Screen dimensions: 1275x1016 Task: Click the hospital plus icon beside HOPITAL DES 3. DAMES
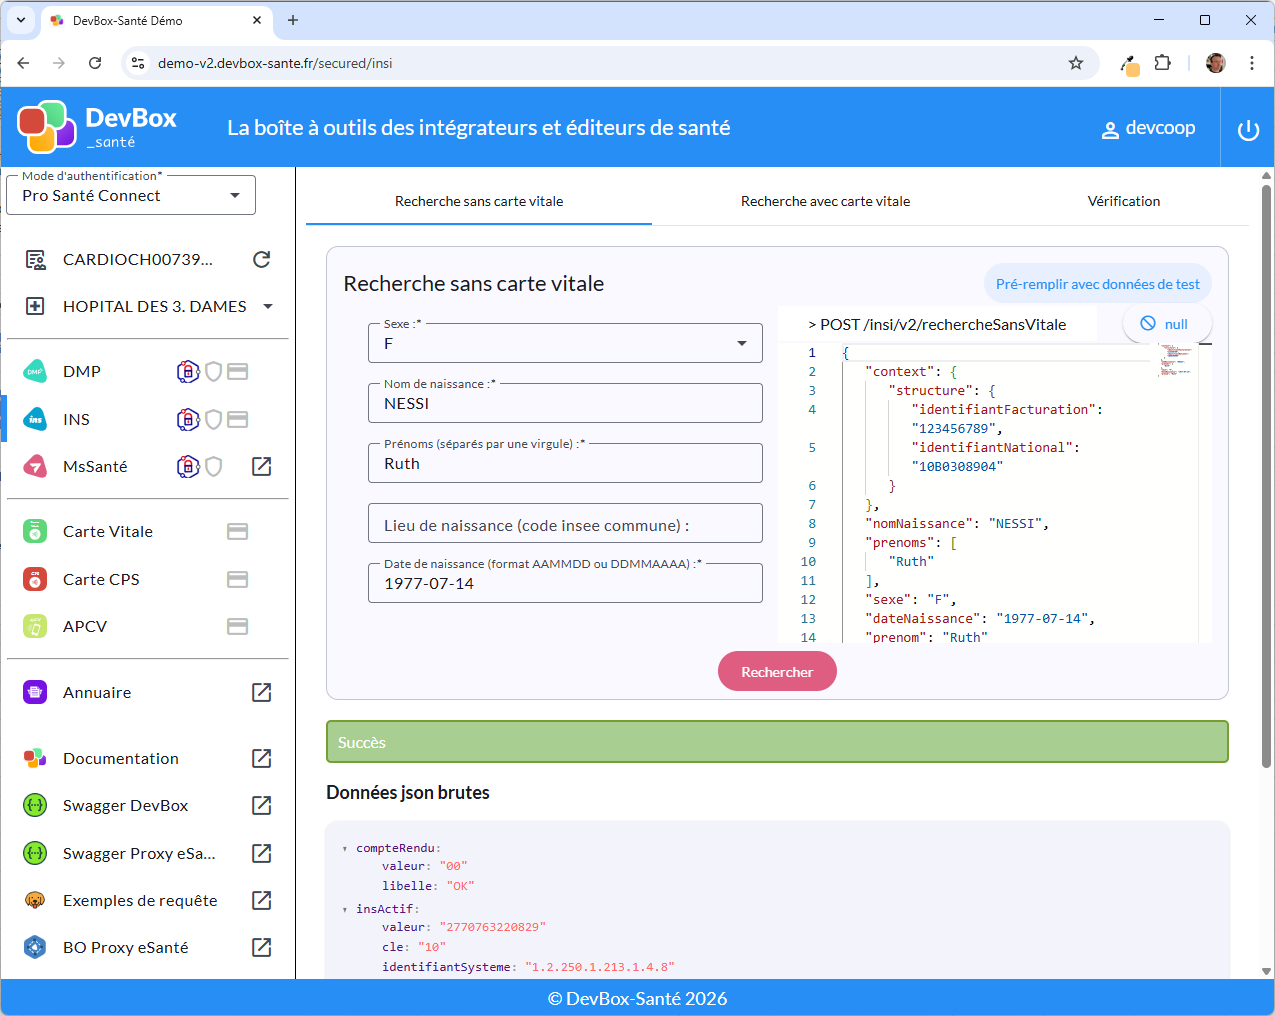35,306
